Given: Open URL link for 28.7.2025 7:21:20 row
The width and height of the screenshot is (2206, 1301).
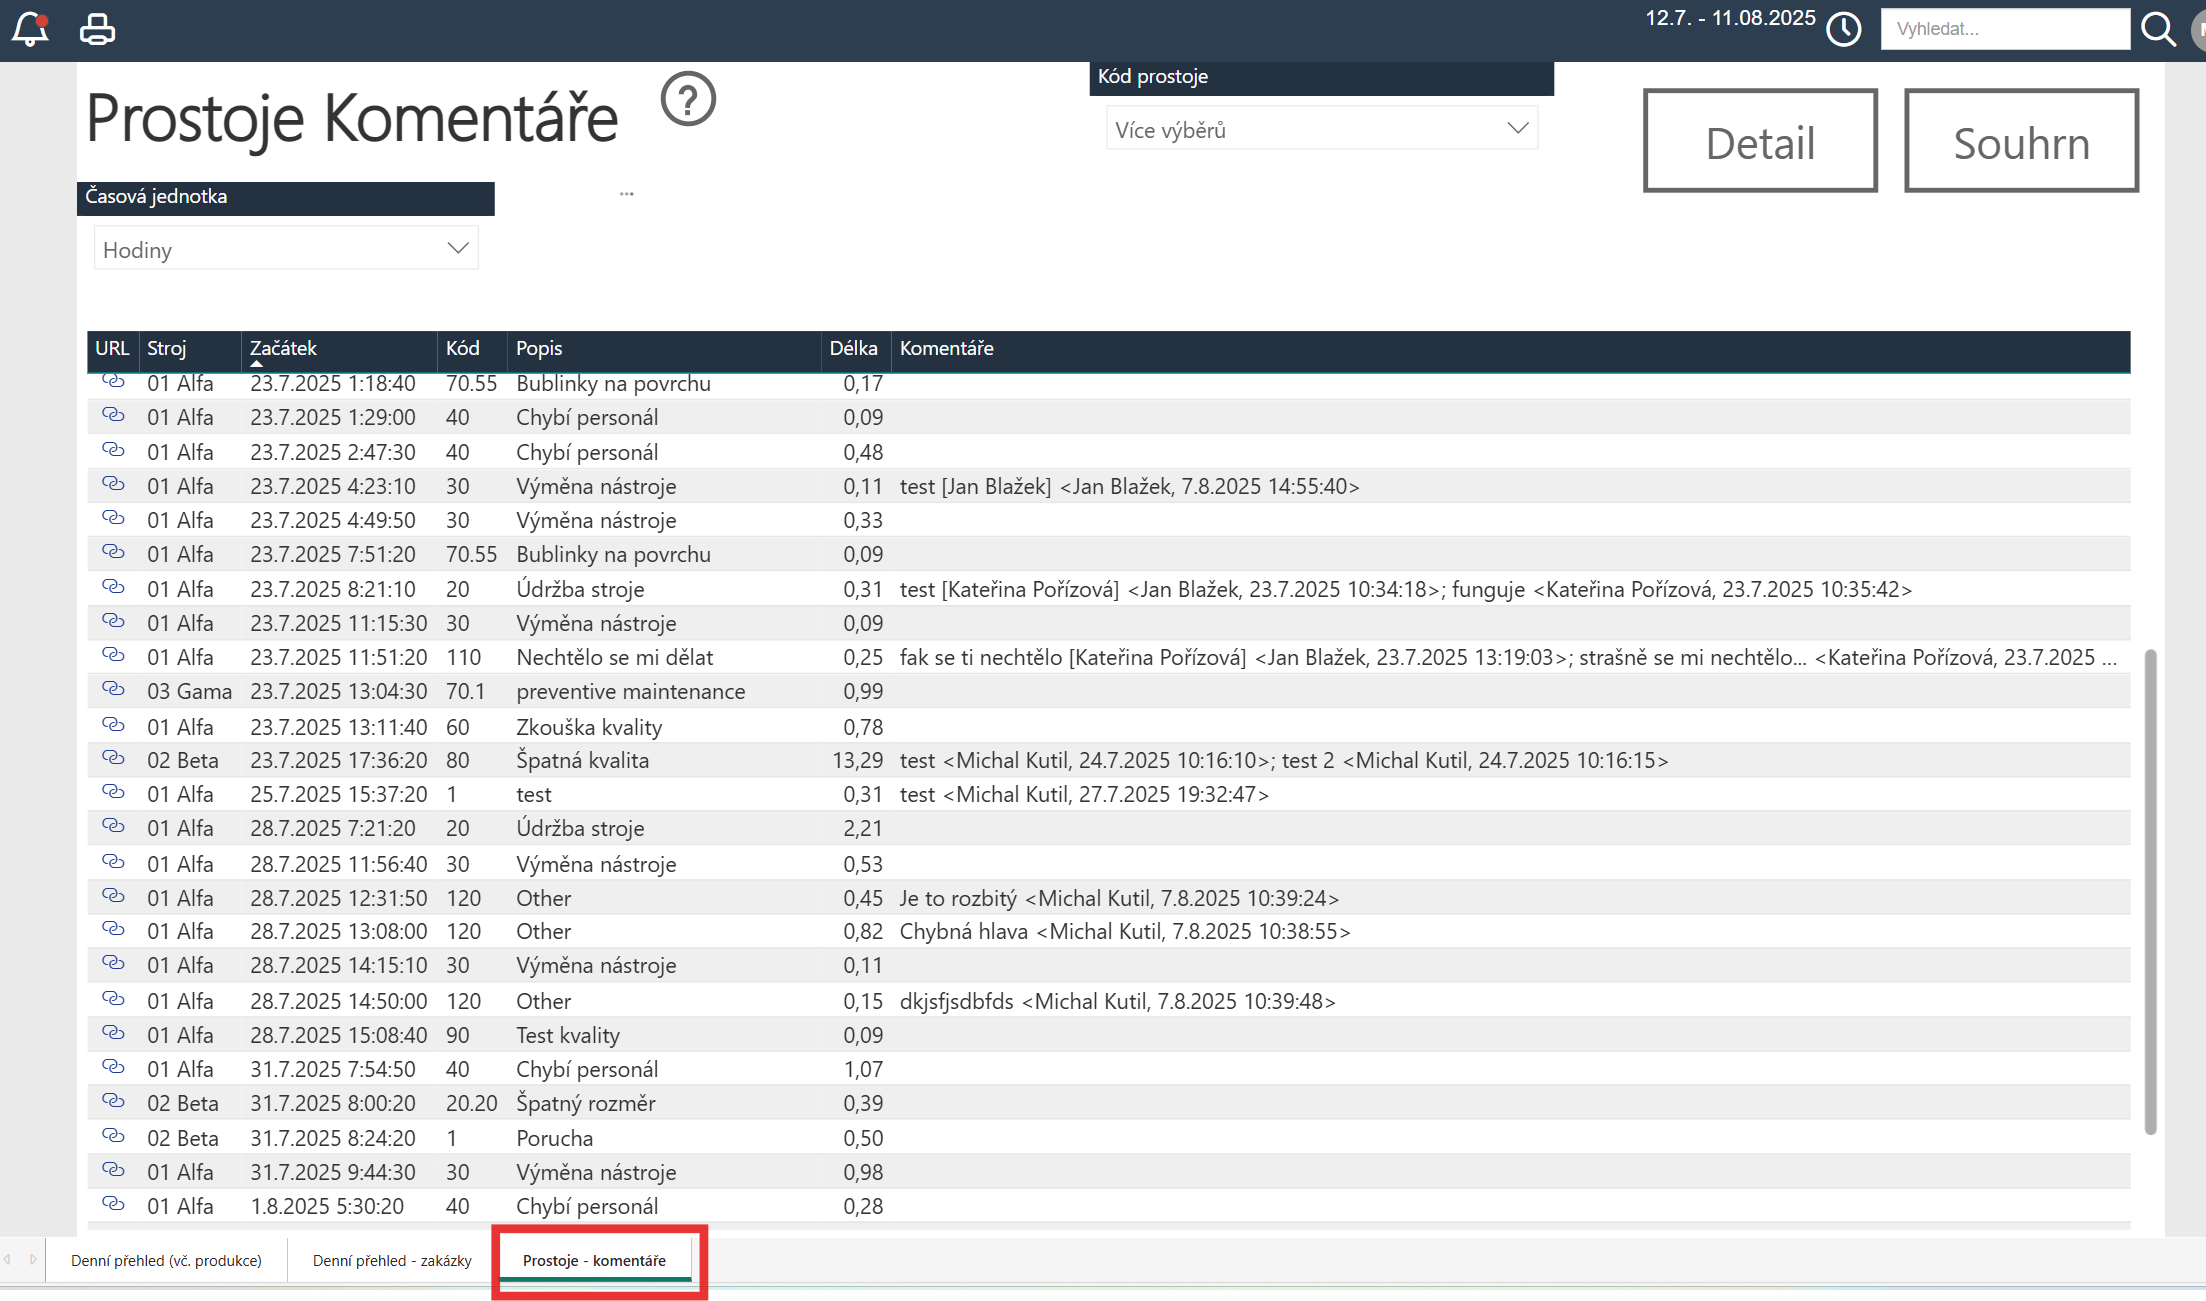Looking at the screenshot, I should 113,826.
